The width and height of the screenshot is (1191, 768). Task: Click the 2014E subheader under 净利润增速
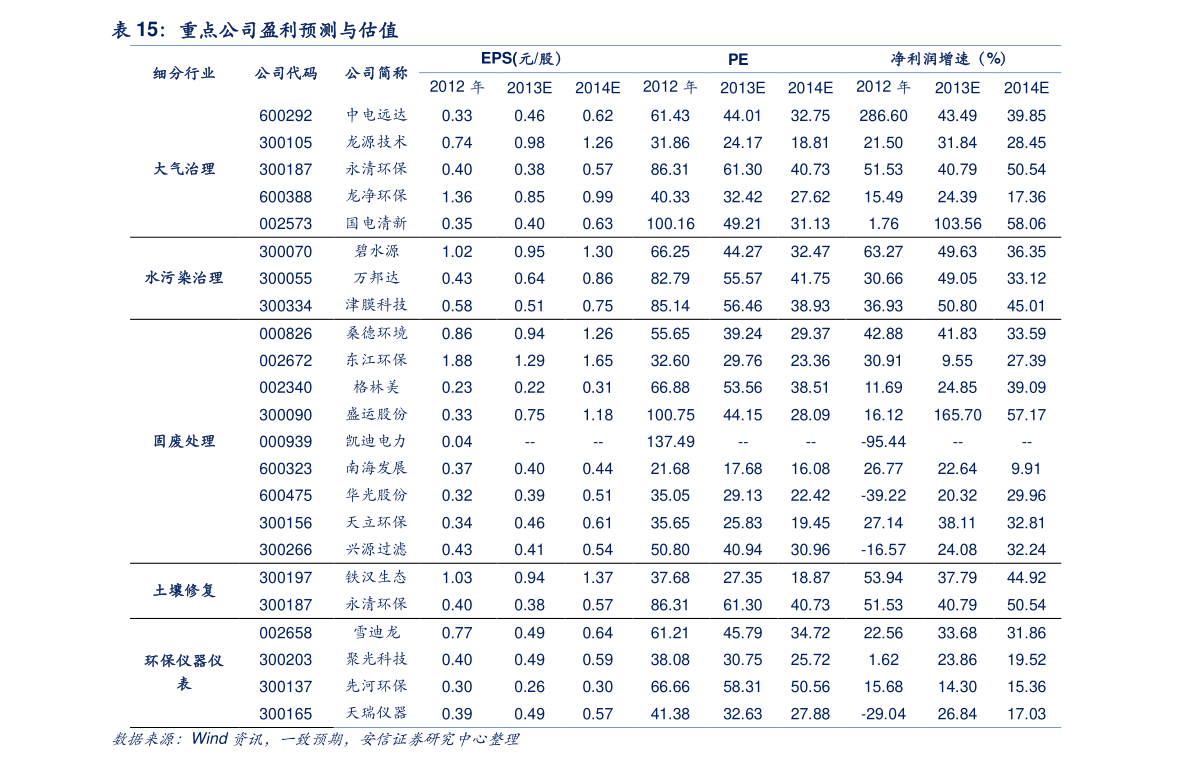tap(1026, 88)
